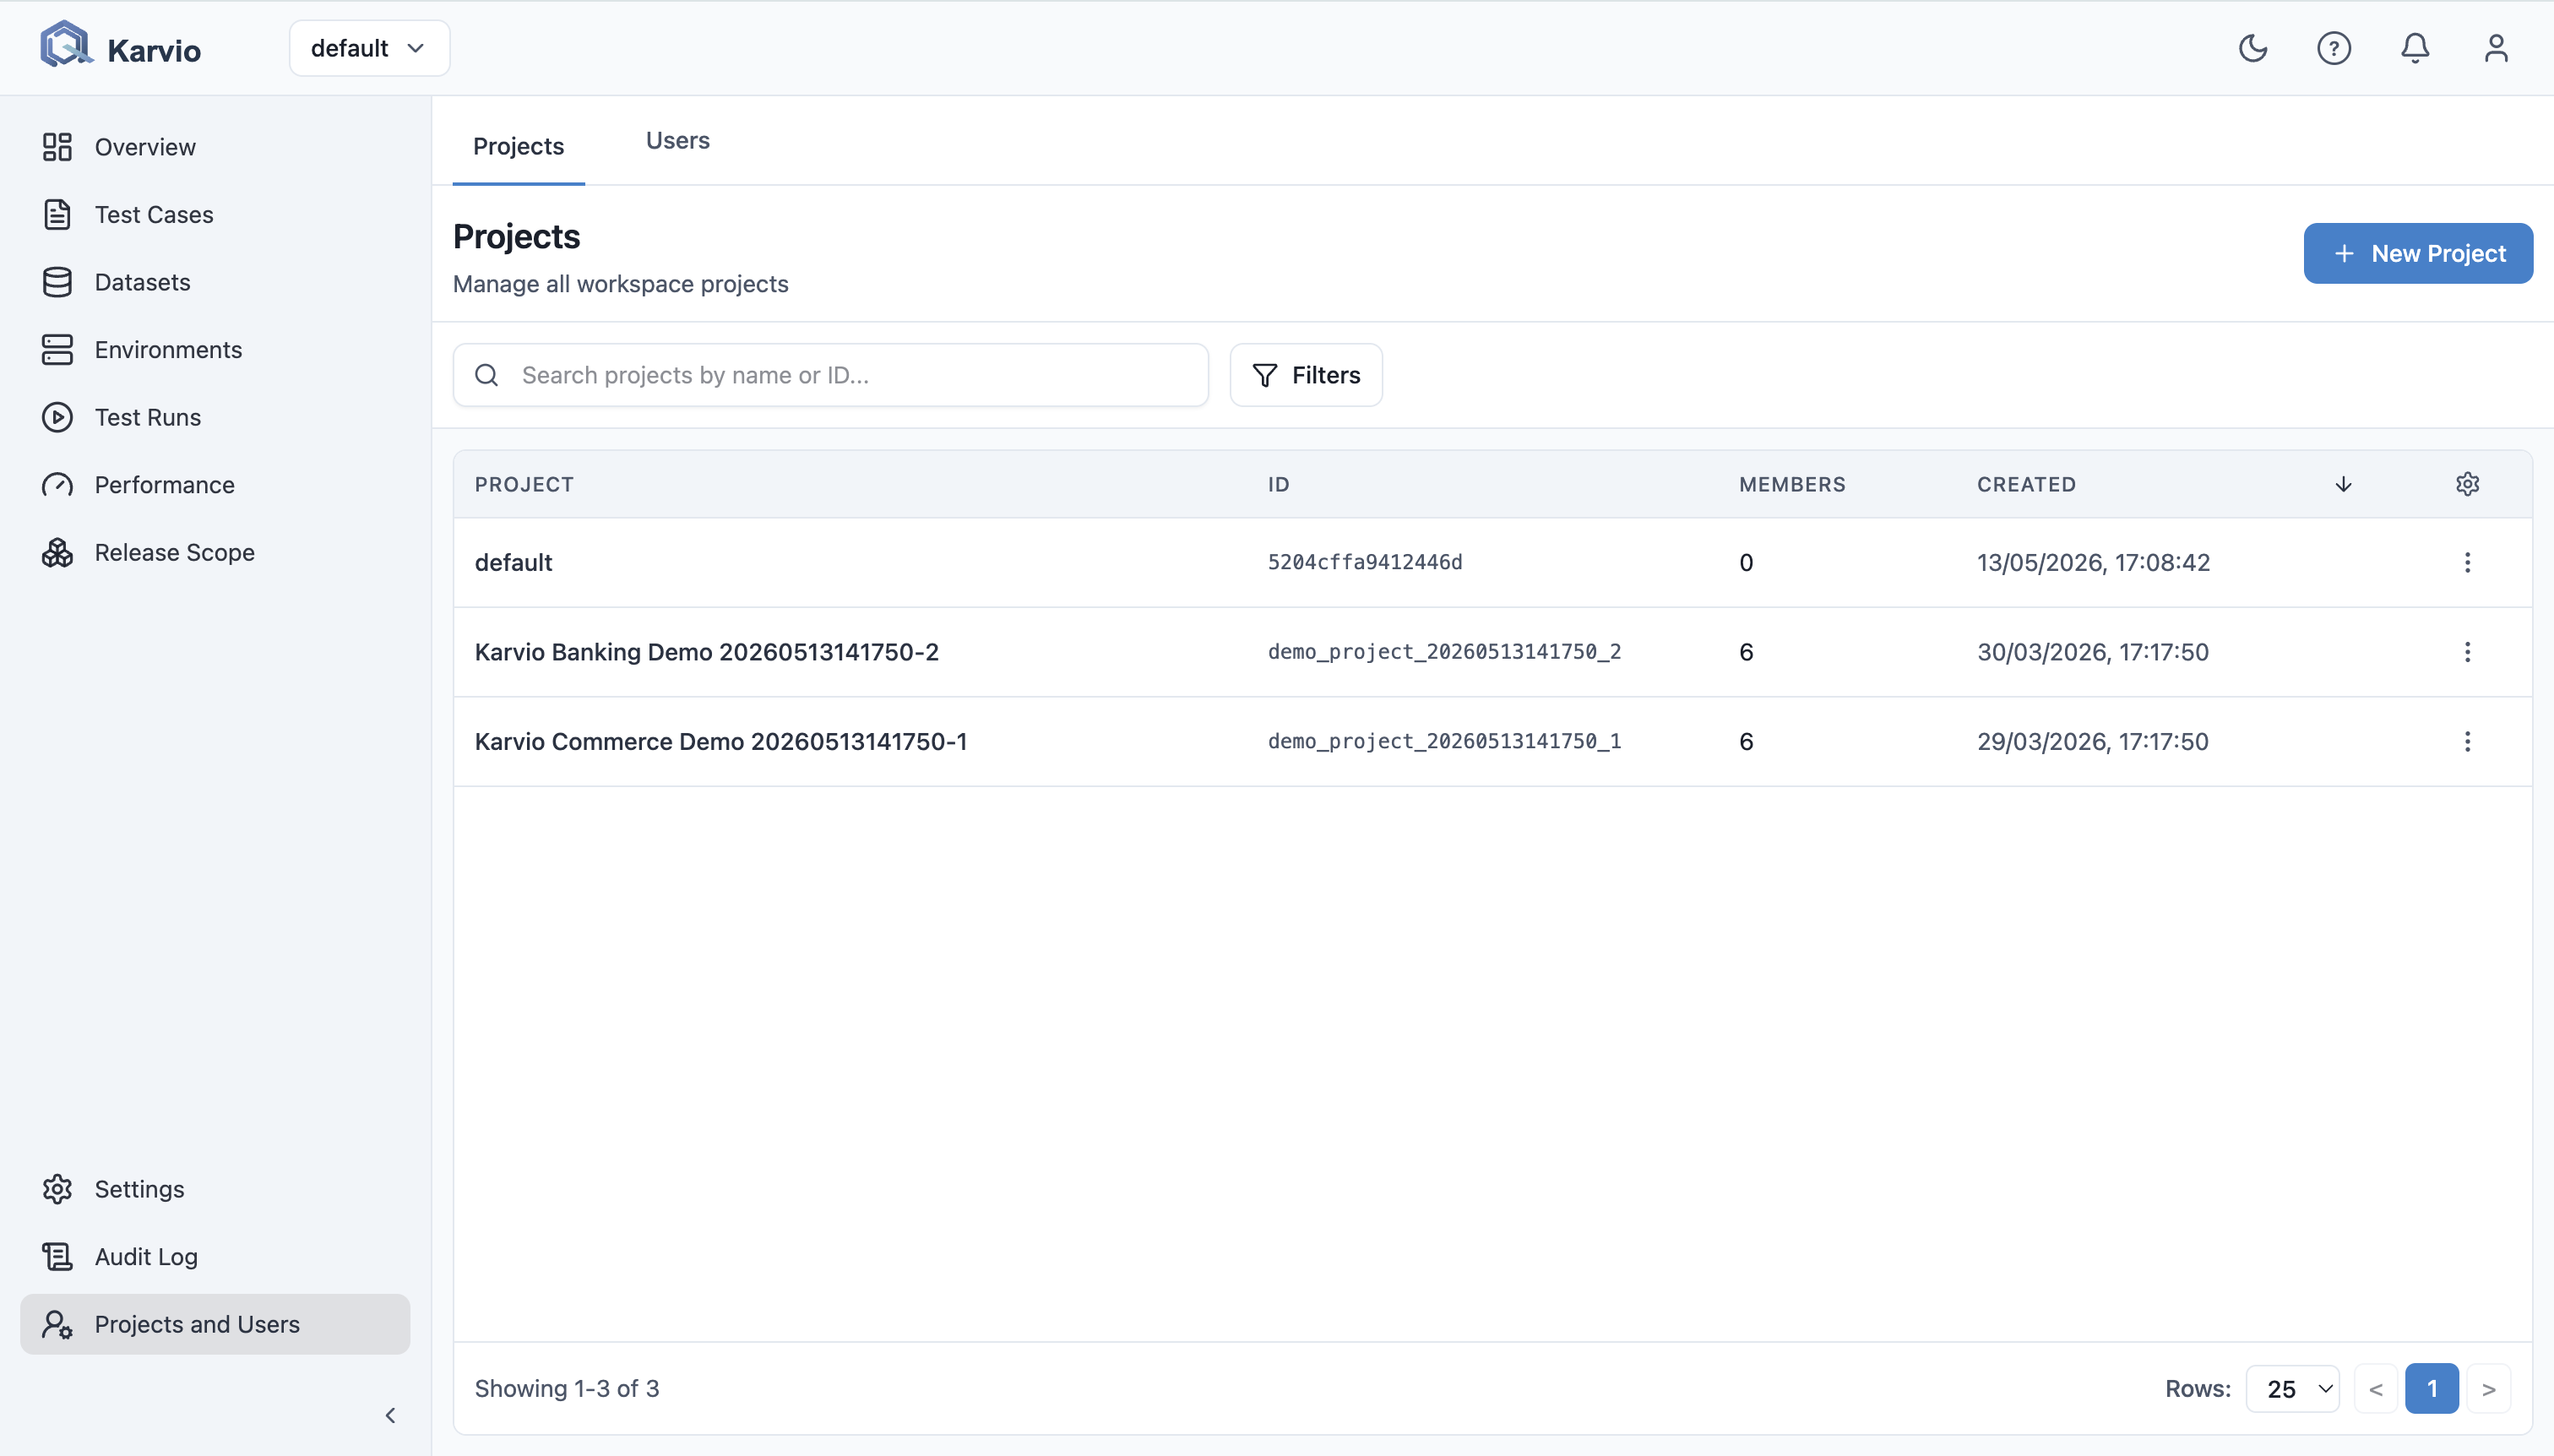Viewport: 2554px width, 1456px height.
Task: Open actions menu for default project row
Action: (2467, 562)
